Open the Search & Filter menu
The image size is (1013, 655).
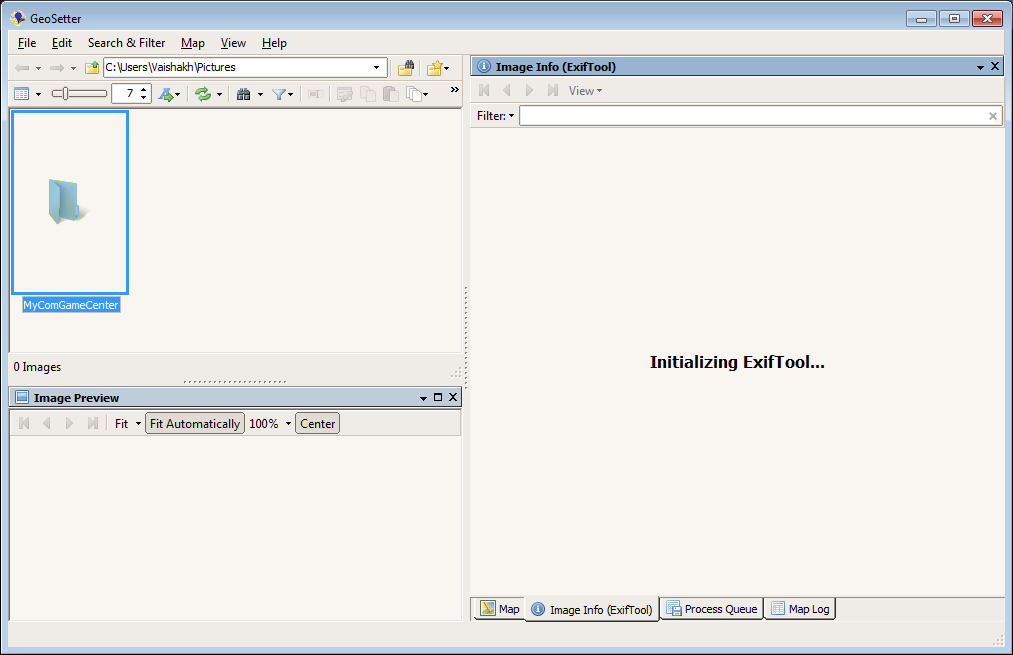[126, 43]
